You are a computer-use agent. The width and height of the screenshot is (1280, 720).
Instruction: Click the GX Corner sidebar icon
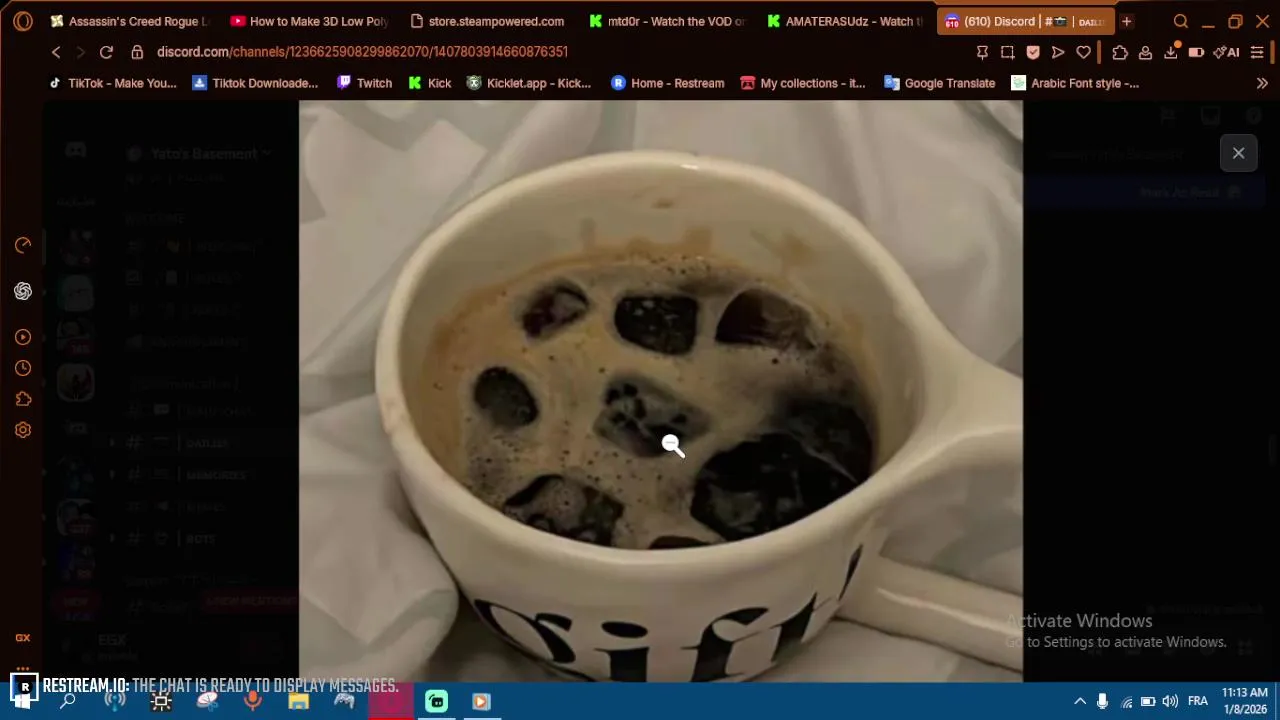[x=23, y=637]
